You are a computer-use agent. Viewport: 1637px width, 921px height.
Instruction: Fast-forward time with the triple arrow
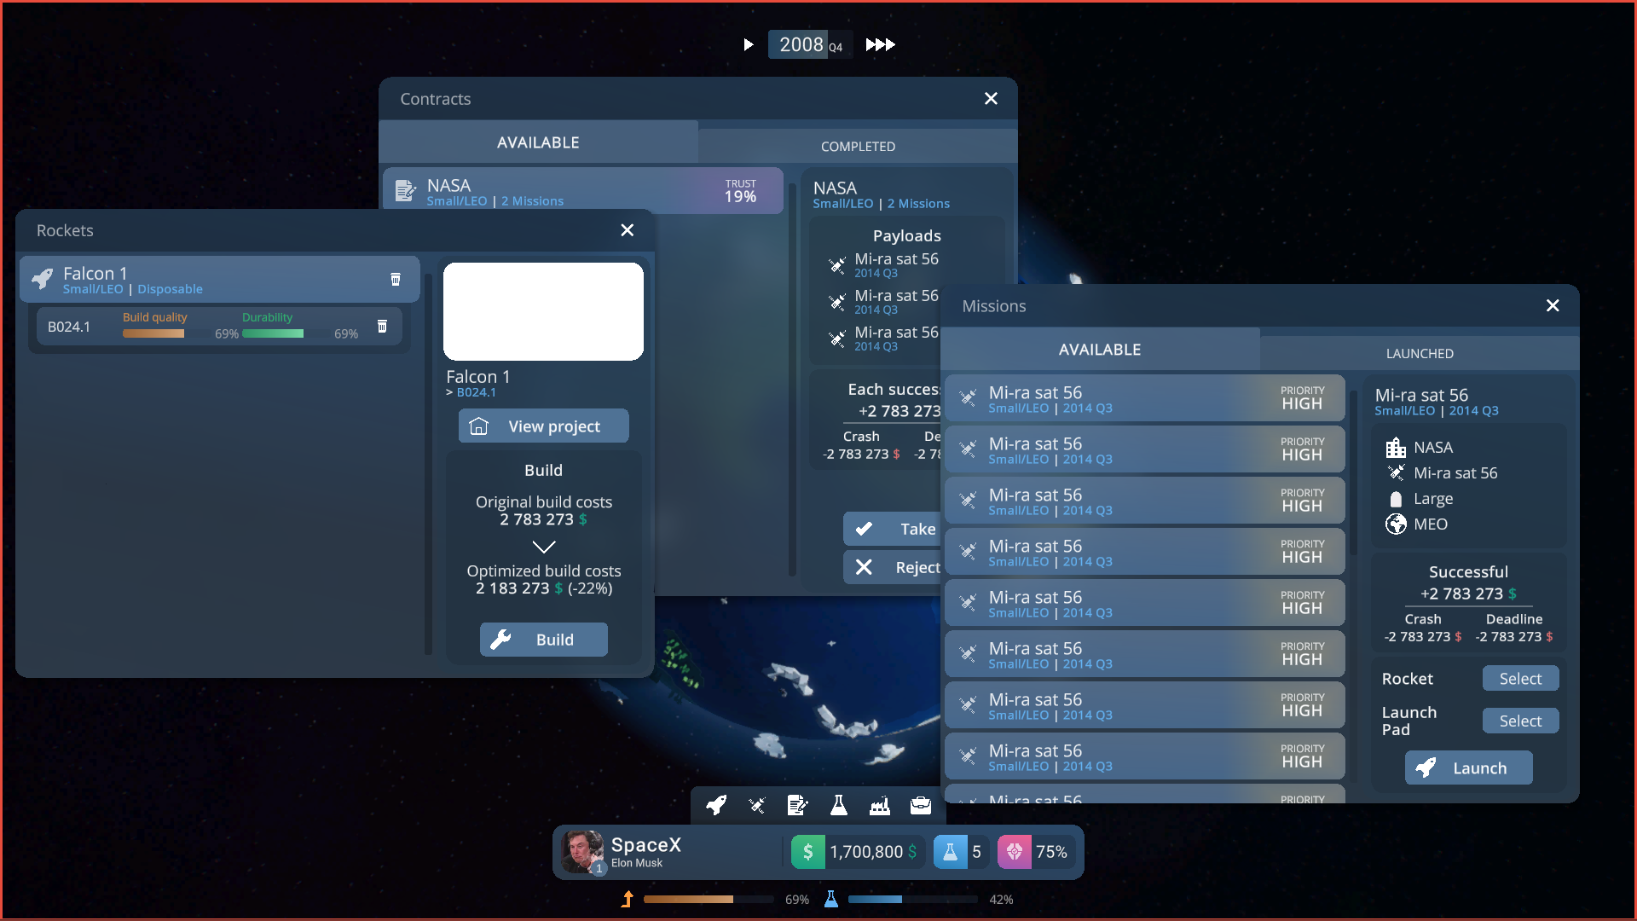(x=880, y=45)
